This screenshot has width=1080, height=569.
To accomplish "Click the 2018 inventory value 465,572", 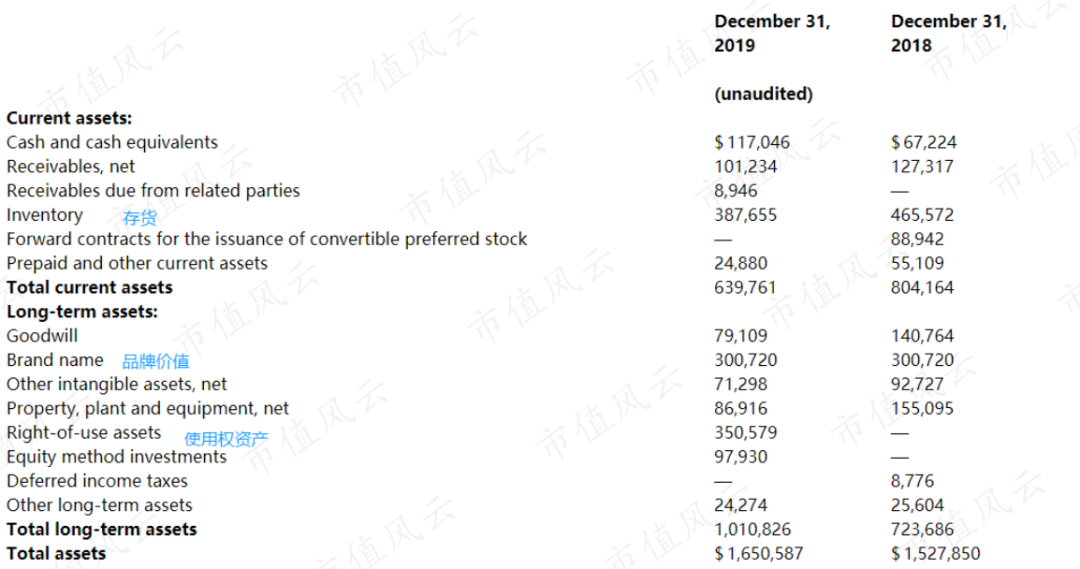I will point(922,215).
